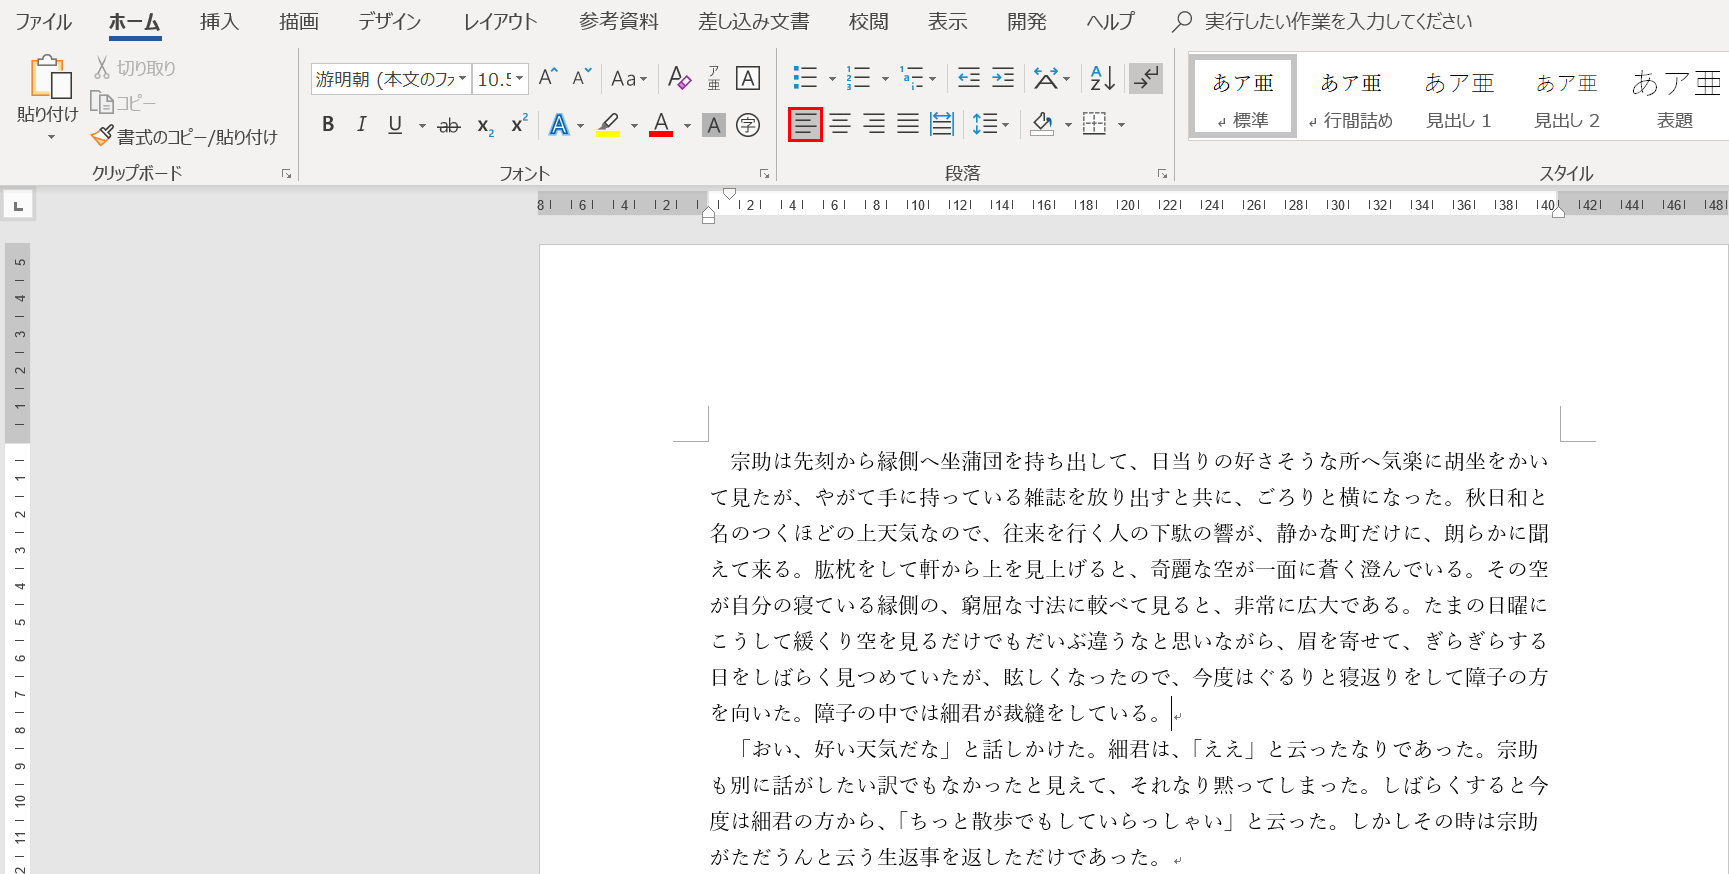This screenshot has height=874, width=1729.
Task: Open phonetic guide (ruby) icon
Action: [x=714, y=78]
